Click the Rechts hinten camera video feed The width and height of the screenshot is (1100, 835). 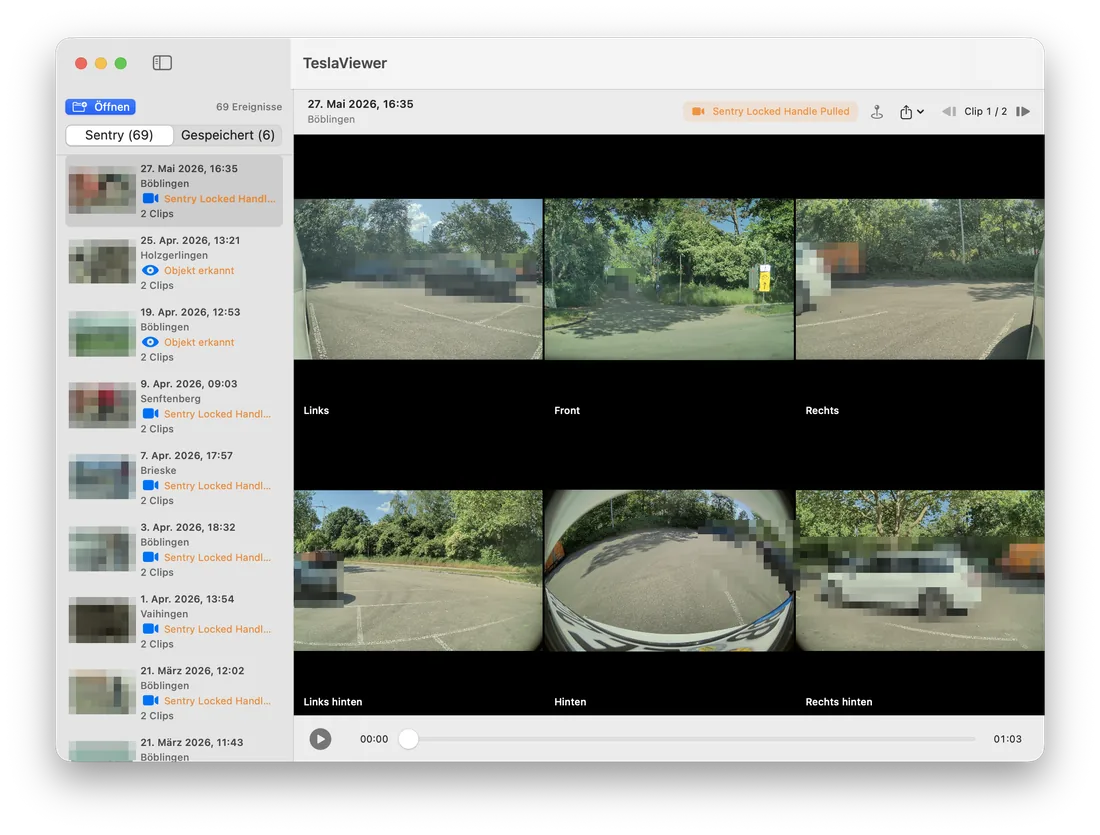pos(920,570)
